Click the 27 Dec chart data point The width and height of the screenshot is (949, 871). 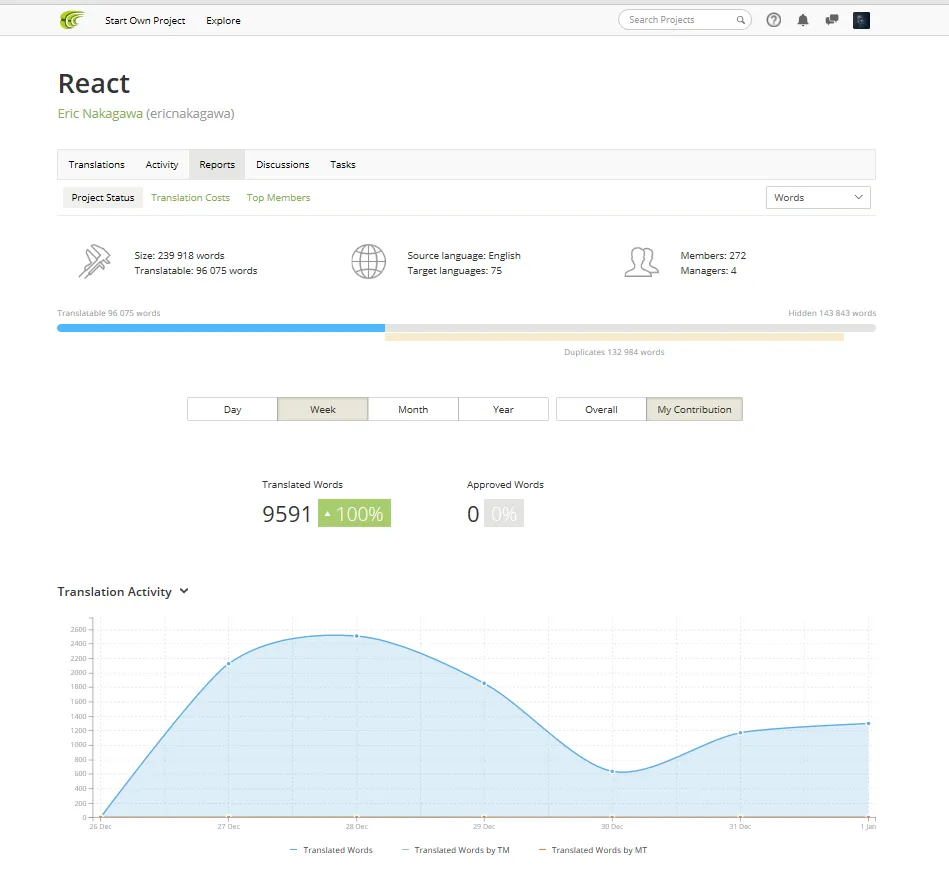[x=229, y=664]
